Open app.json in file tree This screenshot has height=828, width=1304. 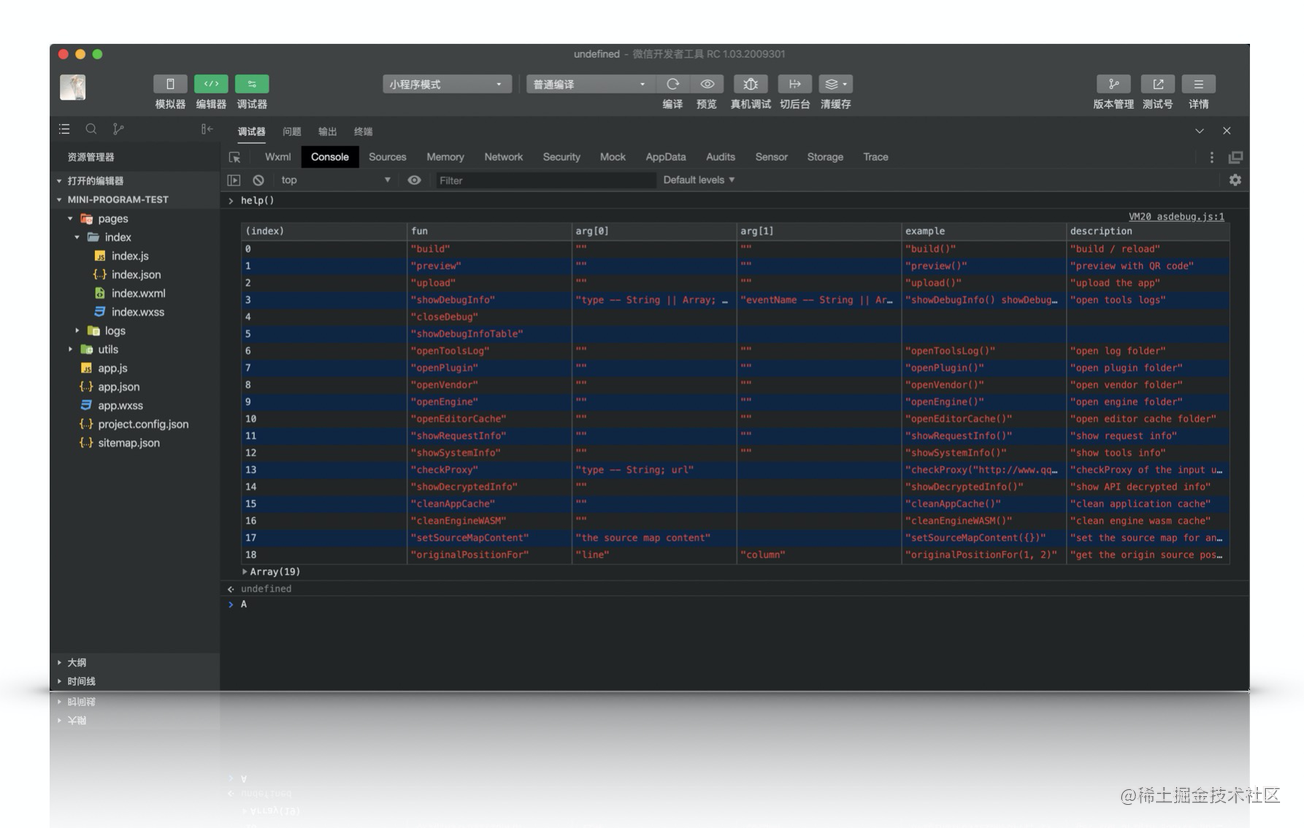(119, 387)
